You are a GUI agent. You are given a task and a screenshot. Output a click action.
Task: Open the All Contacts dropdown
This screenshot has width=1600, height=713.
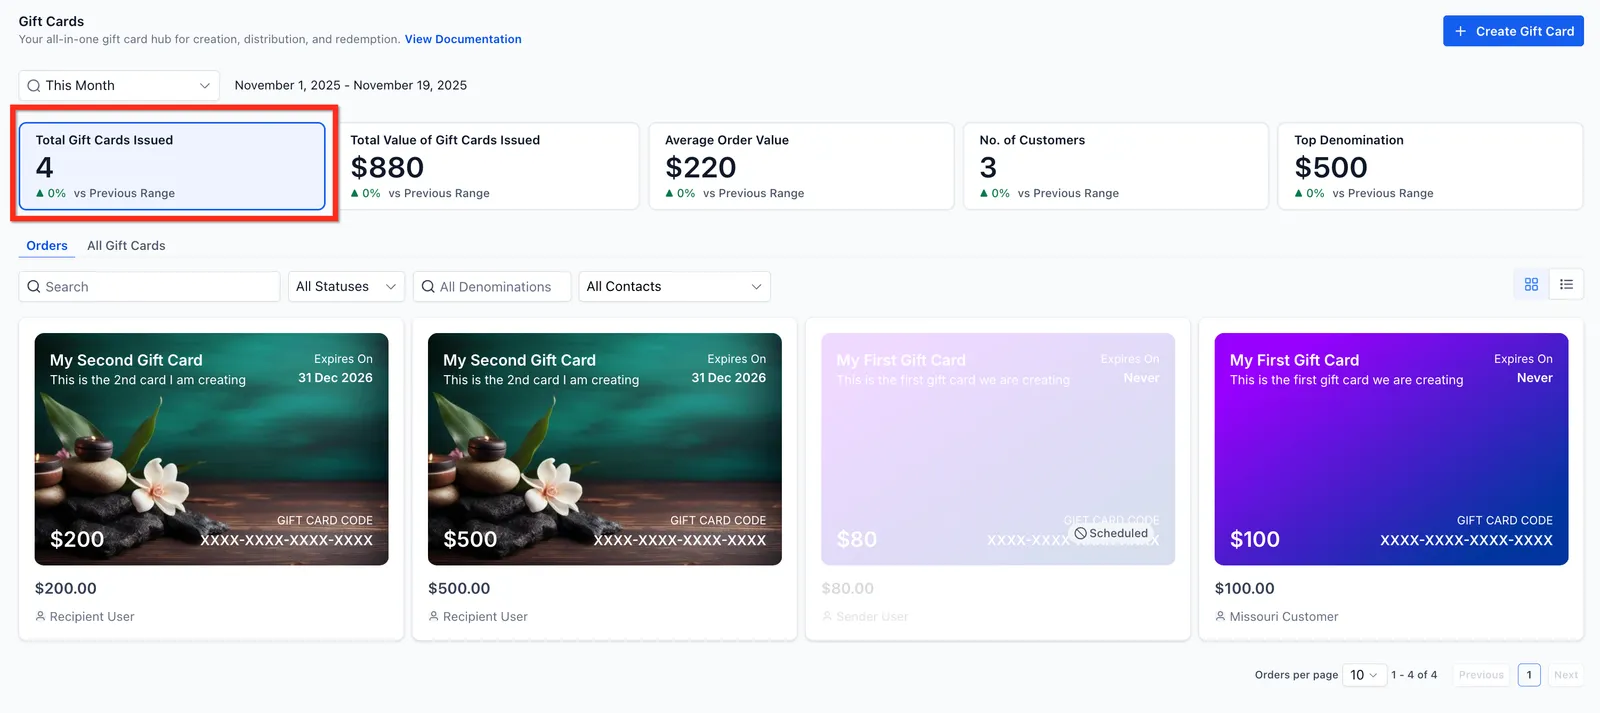pyautogui.click(x=674, y=287)
